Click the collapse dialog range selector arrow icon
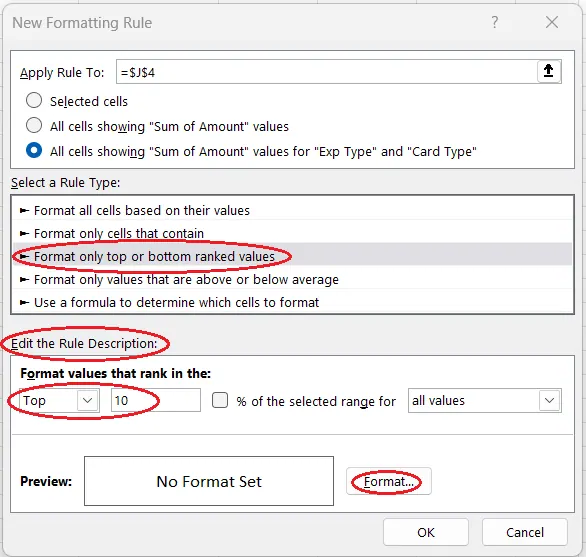This screenshot has width=586, height=557. tap(549, 71)
